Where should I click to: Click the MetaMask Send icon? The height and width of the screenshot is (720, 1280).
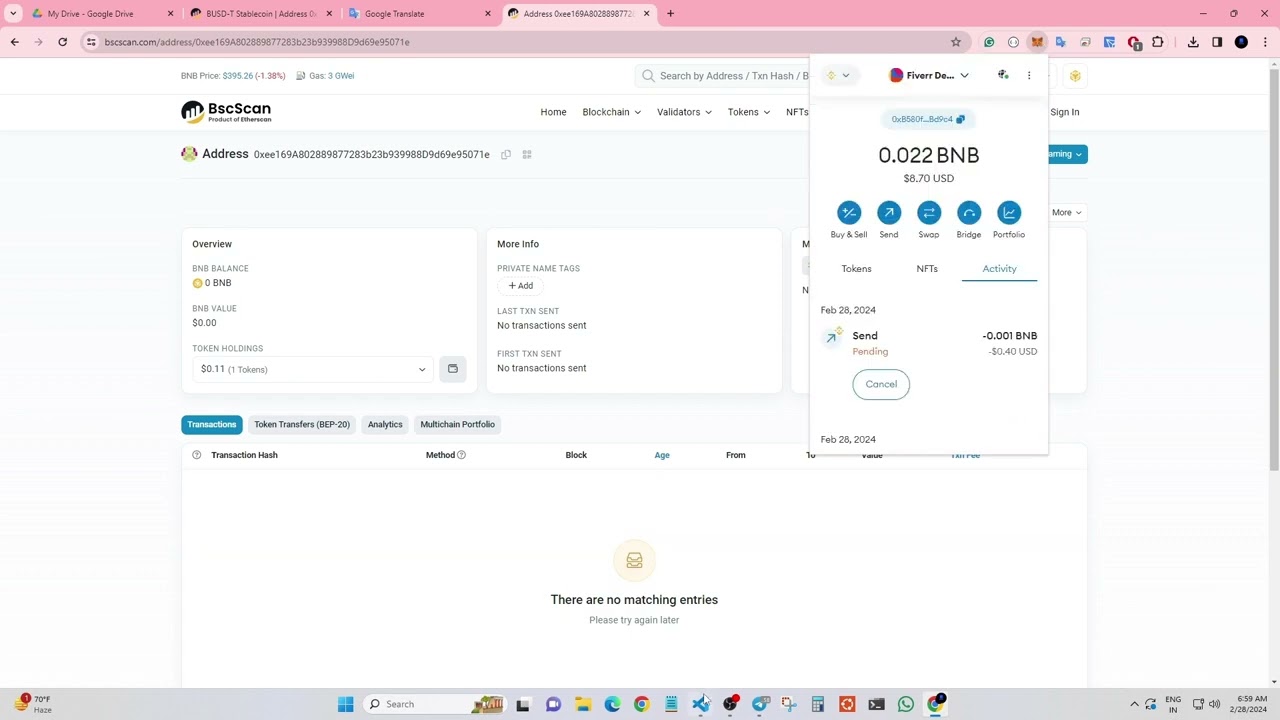[889, 213]
